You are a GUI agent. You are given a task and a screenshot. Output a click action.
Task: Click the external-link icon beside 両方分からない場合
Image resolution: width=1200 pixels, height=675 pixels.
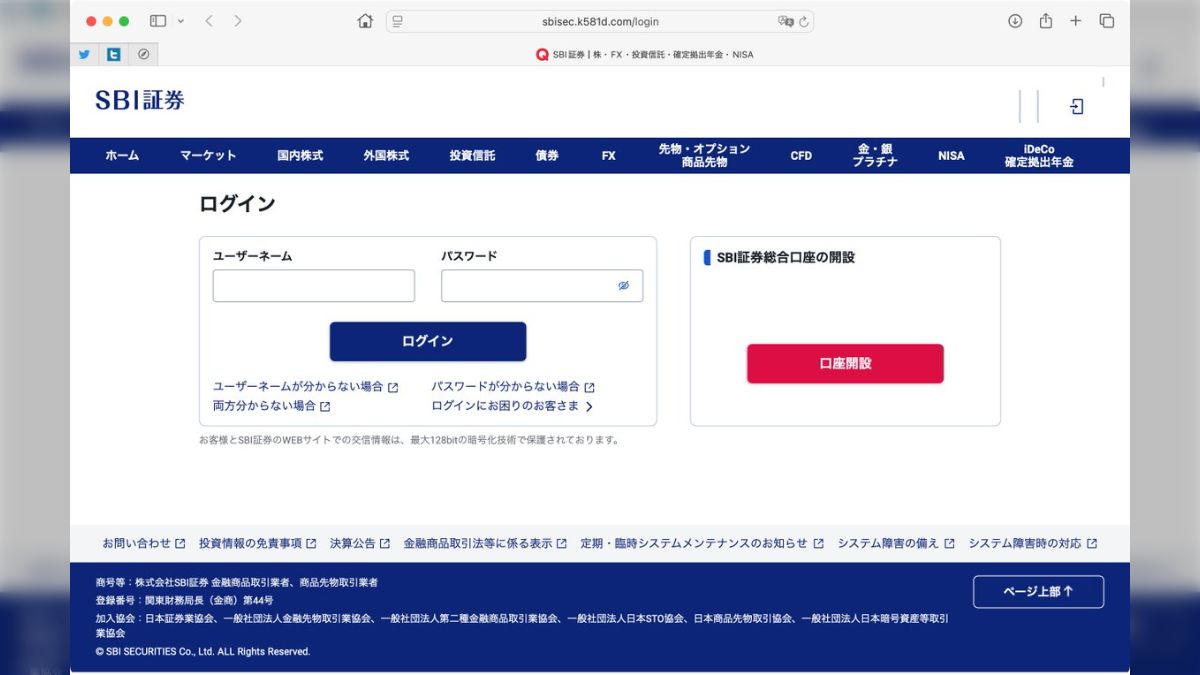[x=325, y=407]
